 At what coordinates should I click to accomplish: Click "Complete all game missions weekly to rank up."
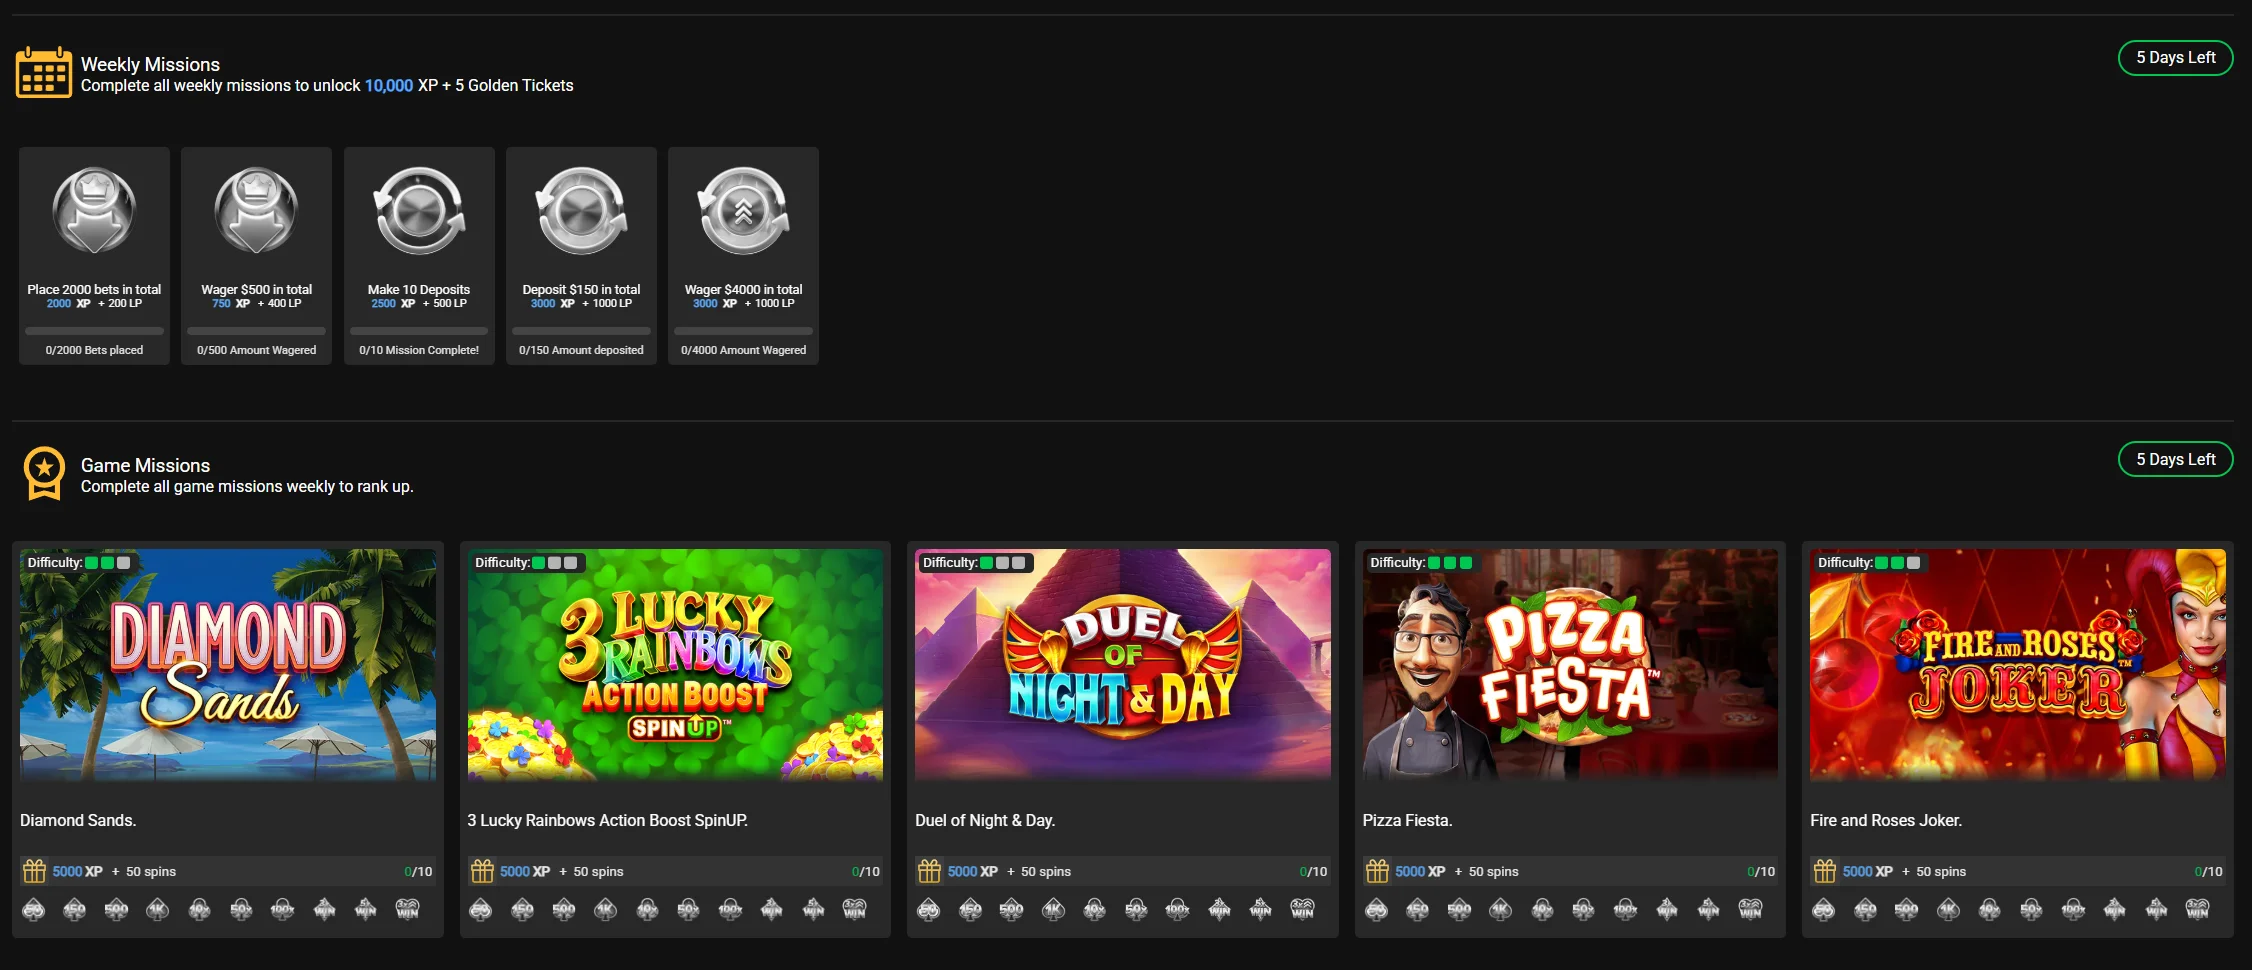pyautogui.click(x=247, y=487)
